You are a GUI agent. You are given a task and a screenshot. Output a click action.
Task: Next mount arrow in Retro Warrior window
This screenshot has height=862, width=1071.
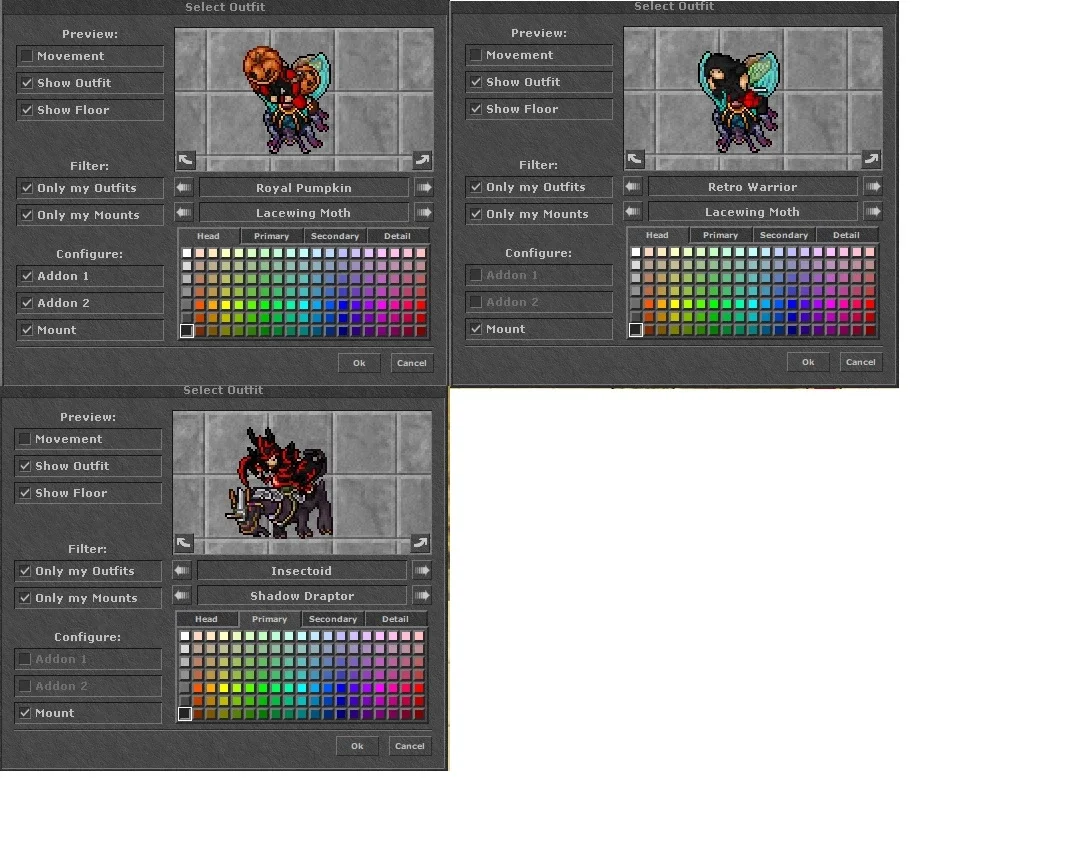click(x=872, y=211)
